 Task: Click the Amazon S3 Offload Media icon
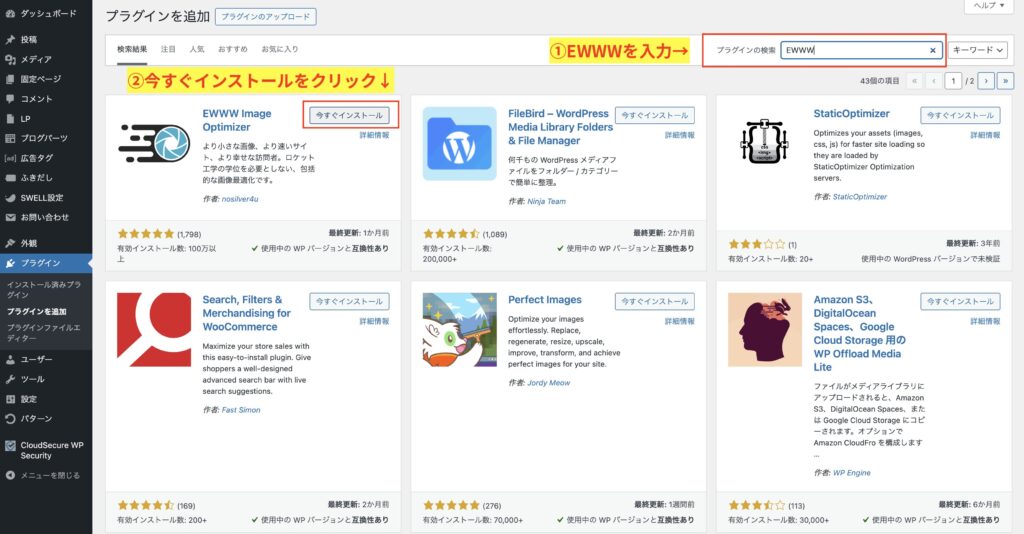(x=765, y=329)
